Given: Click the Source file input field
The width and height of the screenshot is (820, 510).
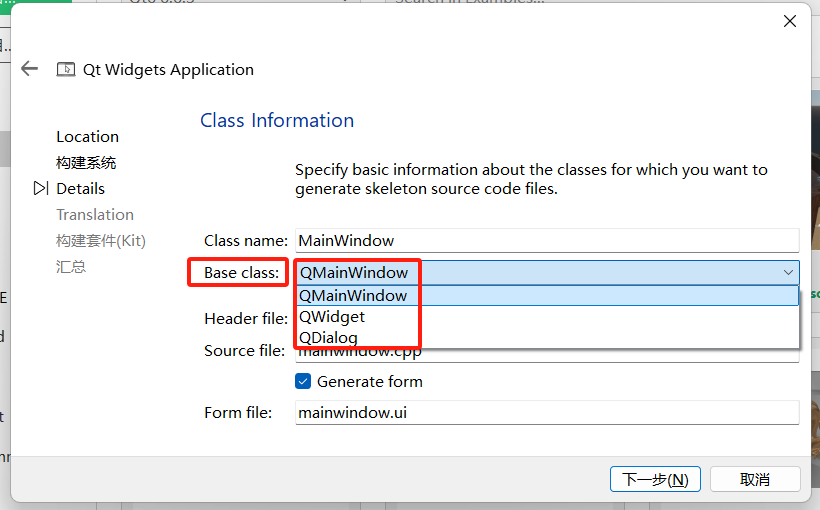Looking at the screenshot, I should 547,355.
